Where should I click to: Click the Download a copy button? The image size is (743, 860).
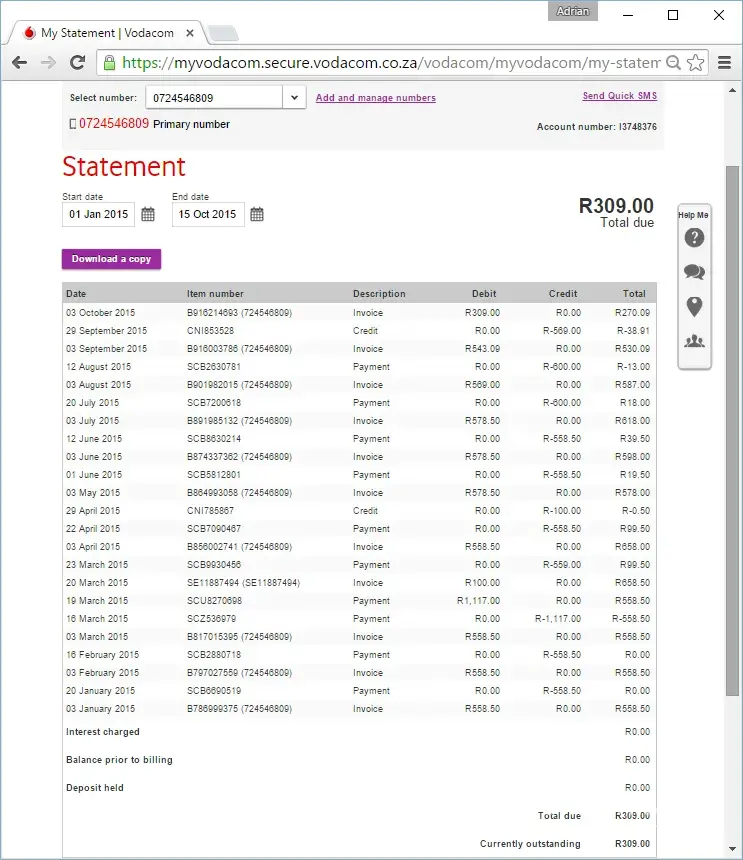tap(111, 259)
